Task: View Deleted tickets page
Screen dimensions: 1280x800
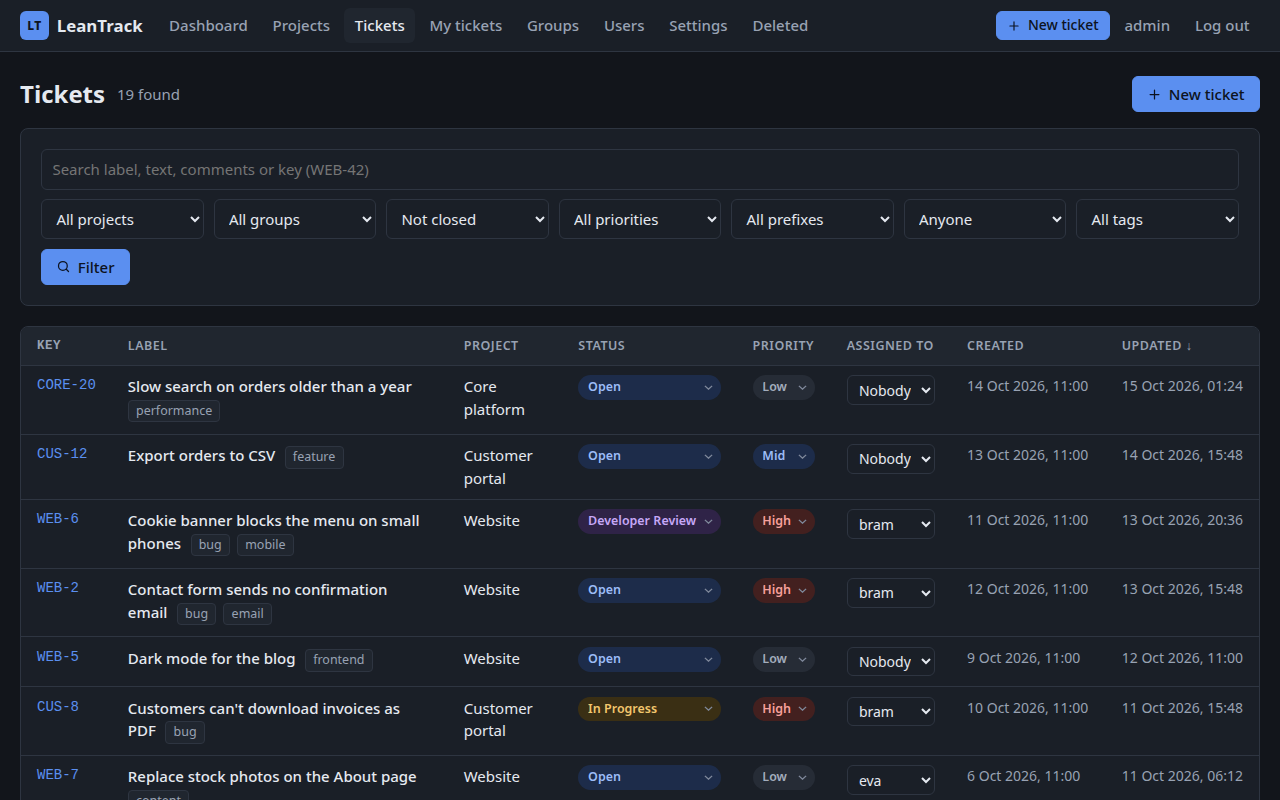Action: pyautogui.click(x=780, y=26)
